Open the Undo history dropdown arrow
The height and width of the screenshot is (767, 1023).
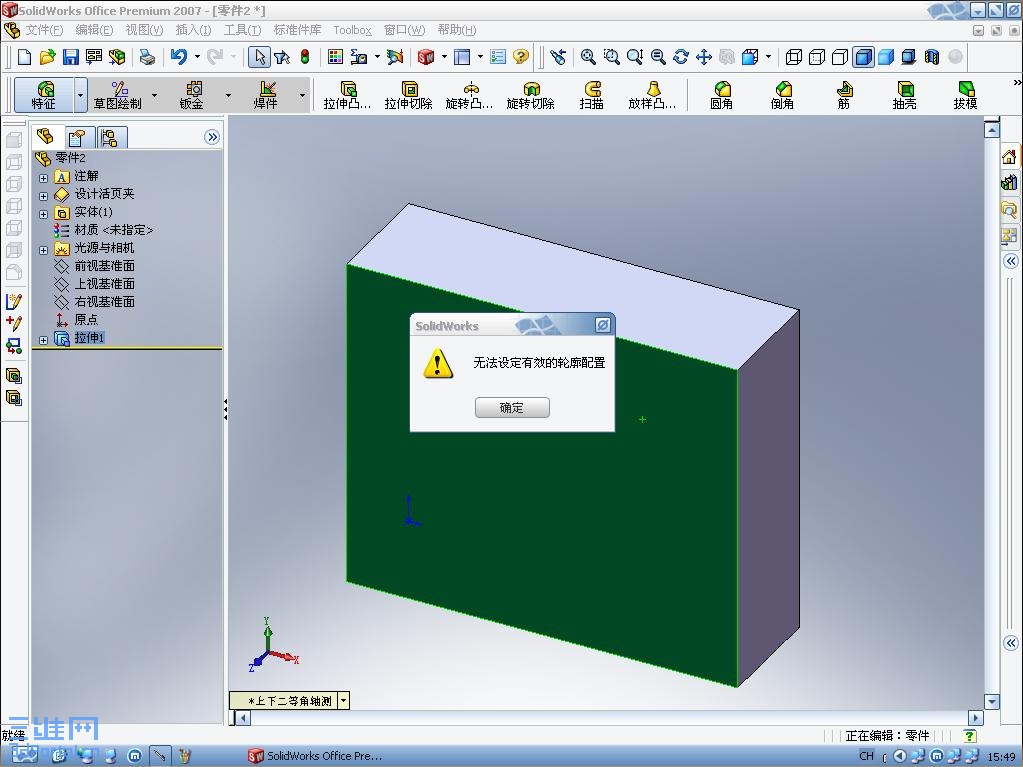197,57
